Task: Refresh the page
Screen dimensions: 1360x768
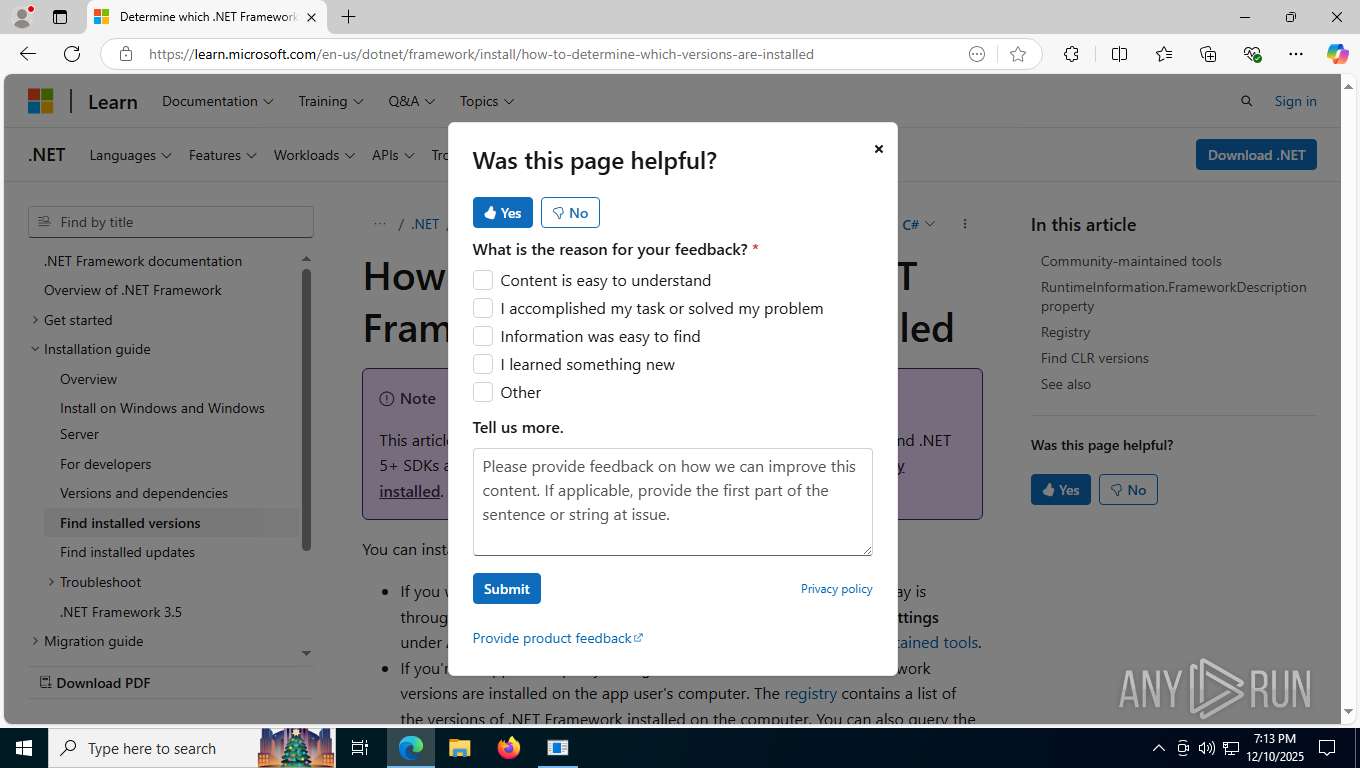Action: 72,54
